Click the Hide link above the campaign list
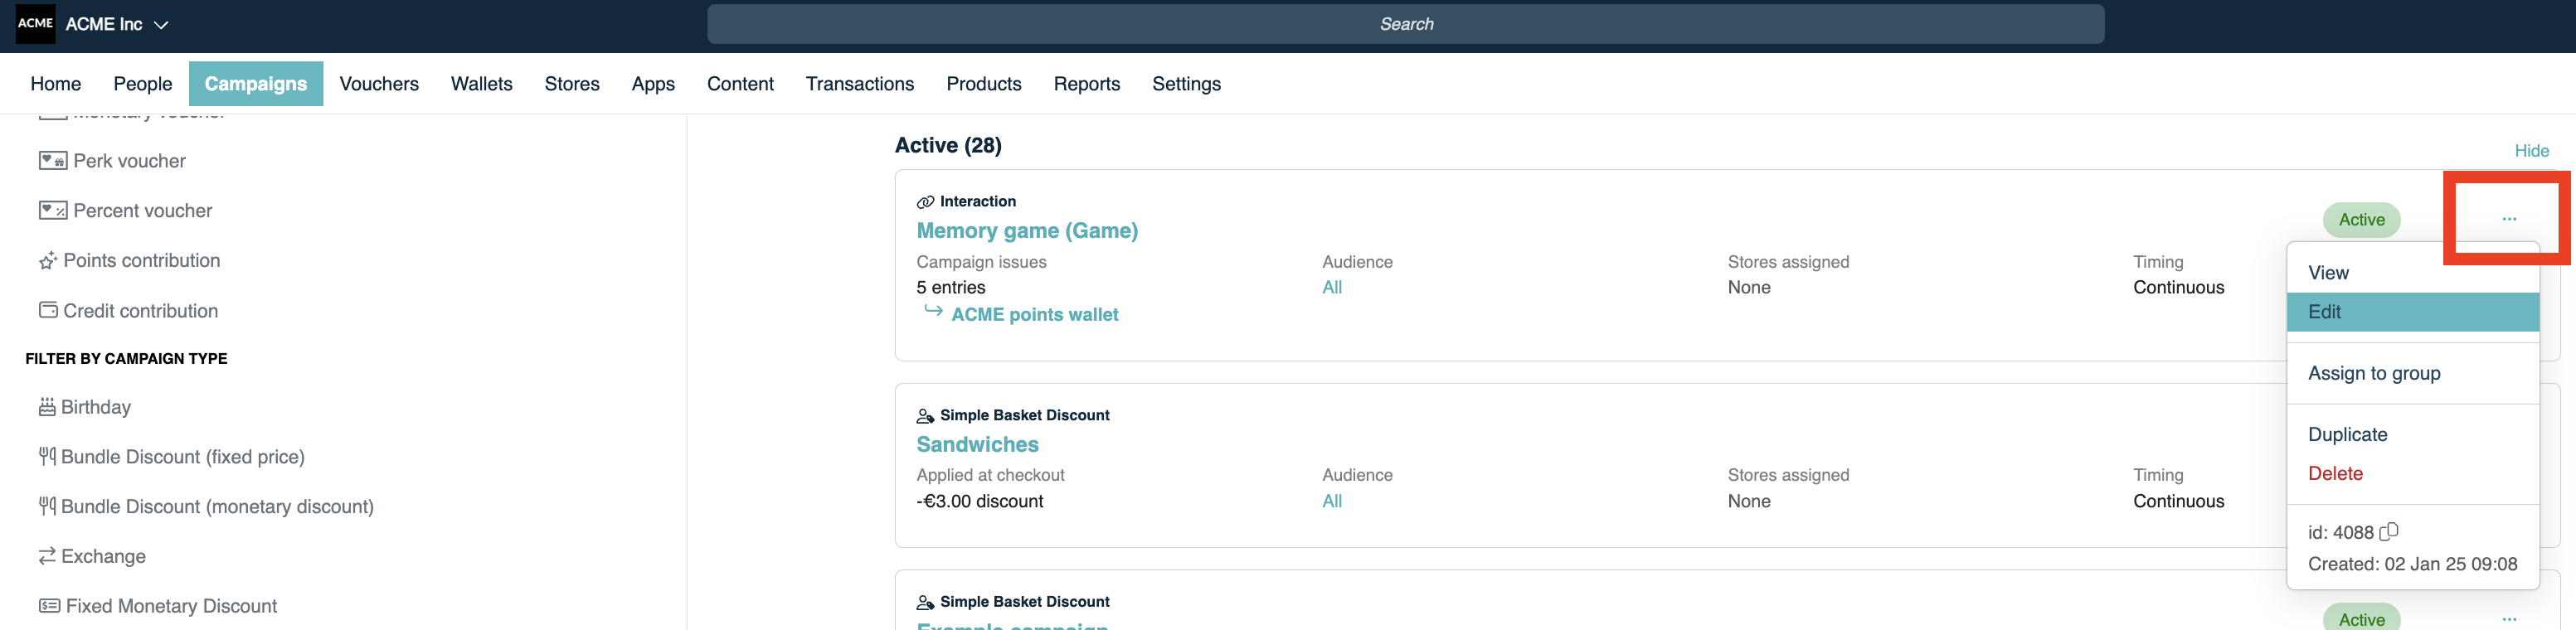The height and width of the screenshot is (630, 2576). pyautogui.click(x=2531, y=150)
